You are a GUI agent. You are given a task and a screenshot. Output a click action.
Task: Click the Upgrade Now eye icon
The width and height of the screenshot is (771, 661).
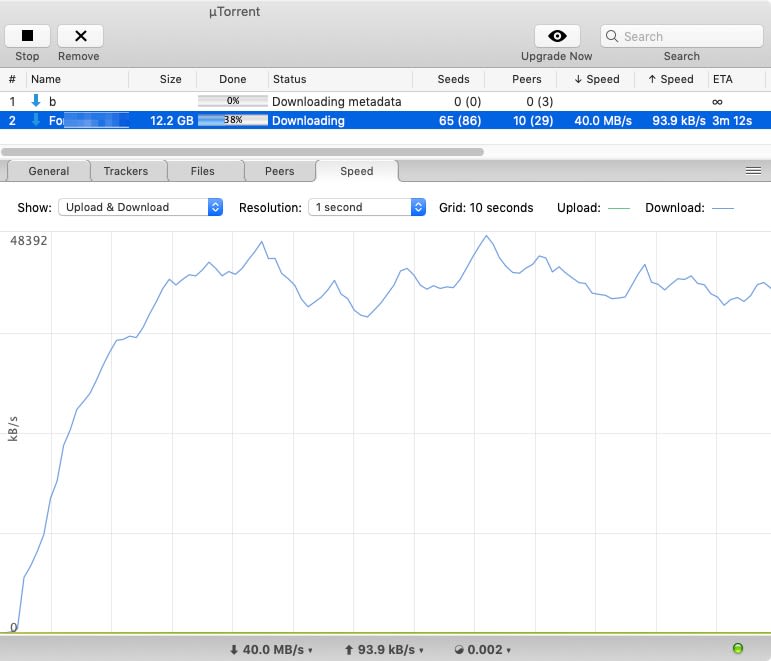557,36
